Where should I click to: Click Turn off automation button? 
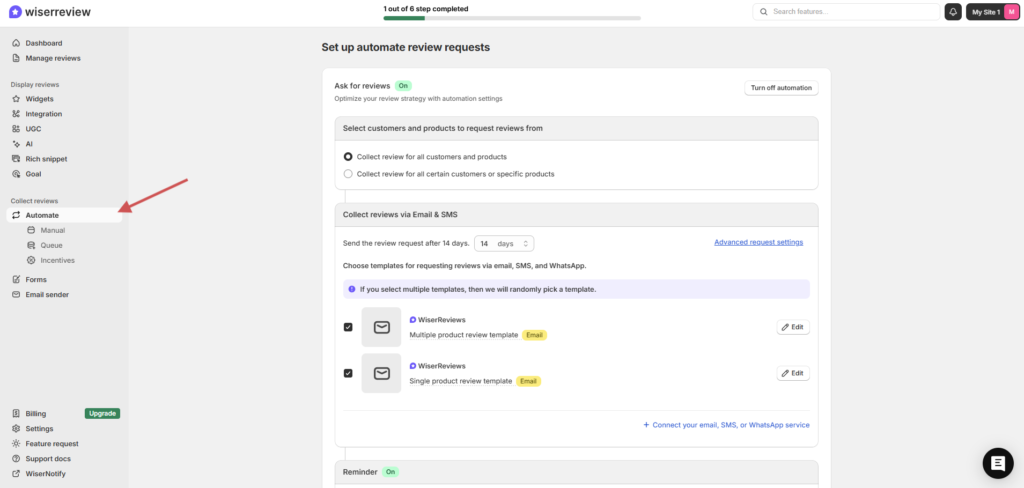781,88
